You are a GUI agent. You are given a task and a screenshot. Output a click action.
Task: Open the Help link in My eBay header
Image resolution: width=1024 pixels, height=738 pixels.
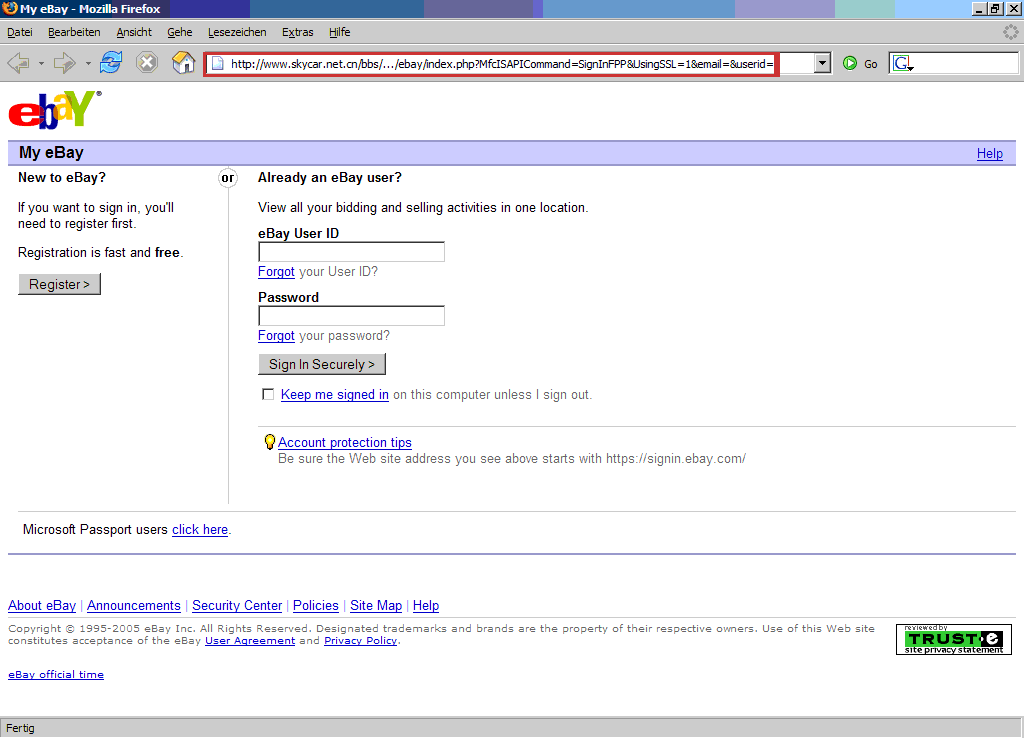[x=989, y=153]
